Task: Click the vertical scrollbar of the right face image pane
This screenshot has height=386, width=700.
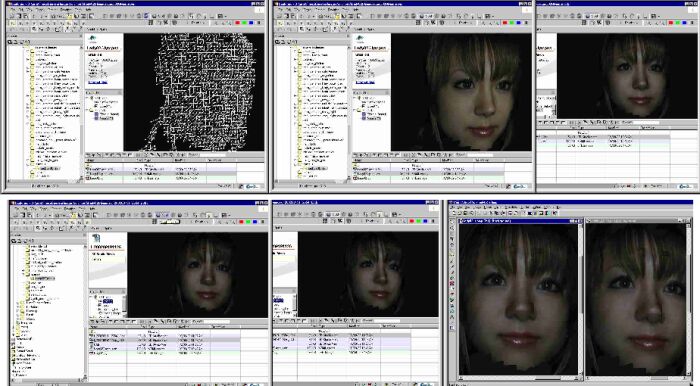Action: (689, 299)
